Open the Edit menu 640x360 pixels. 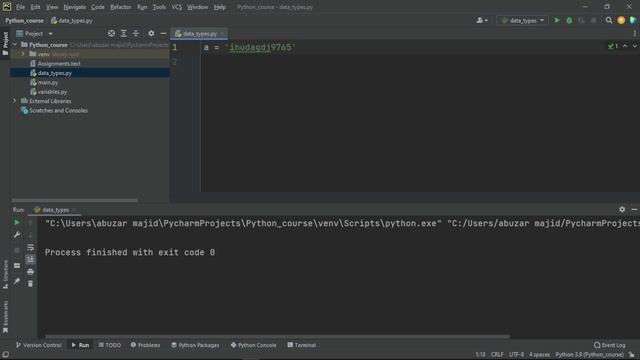click(36, 7)
